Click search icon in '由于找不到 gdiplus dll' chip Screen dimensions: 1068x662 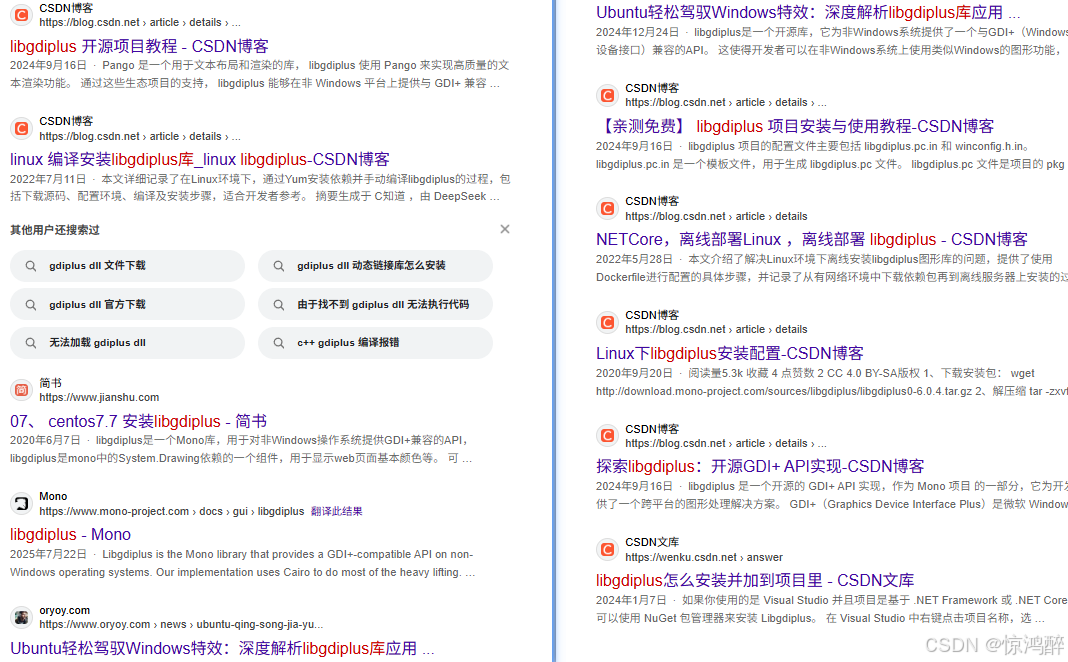pyautogui.click(x=279, y=304)
